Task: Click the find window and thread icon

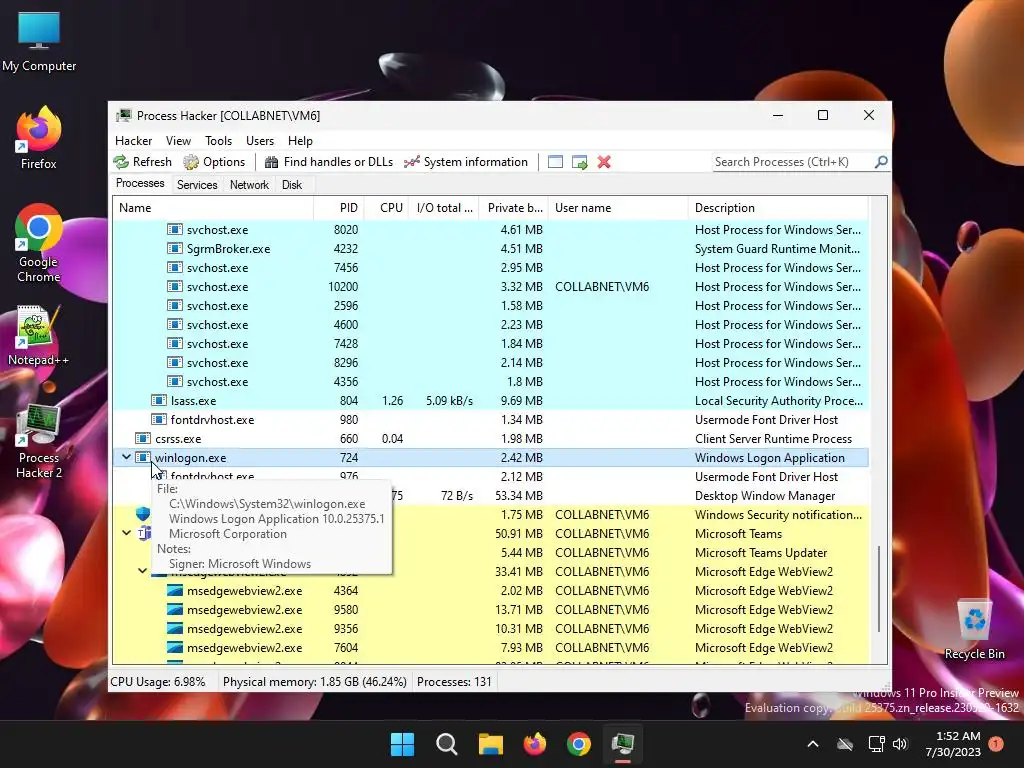Action: (579, 162)
